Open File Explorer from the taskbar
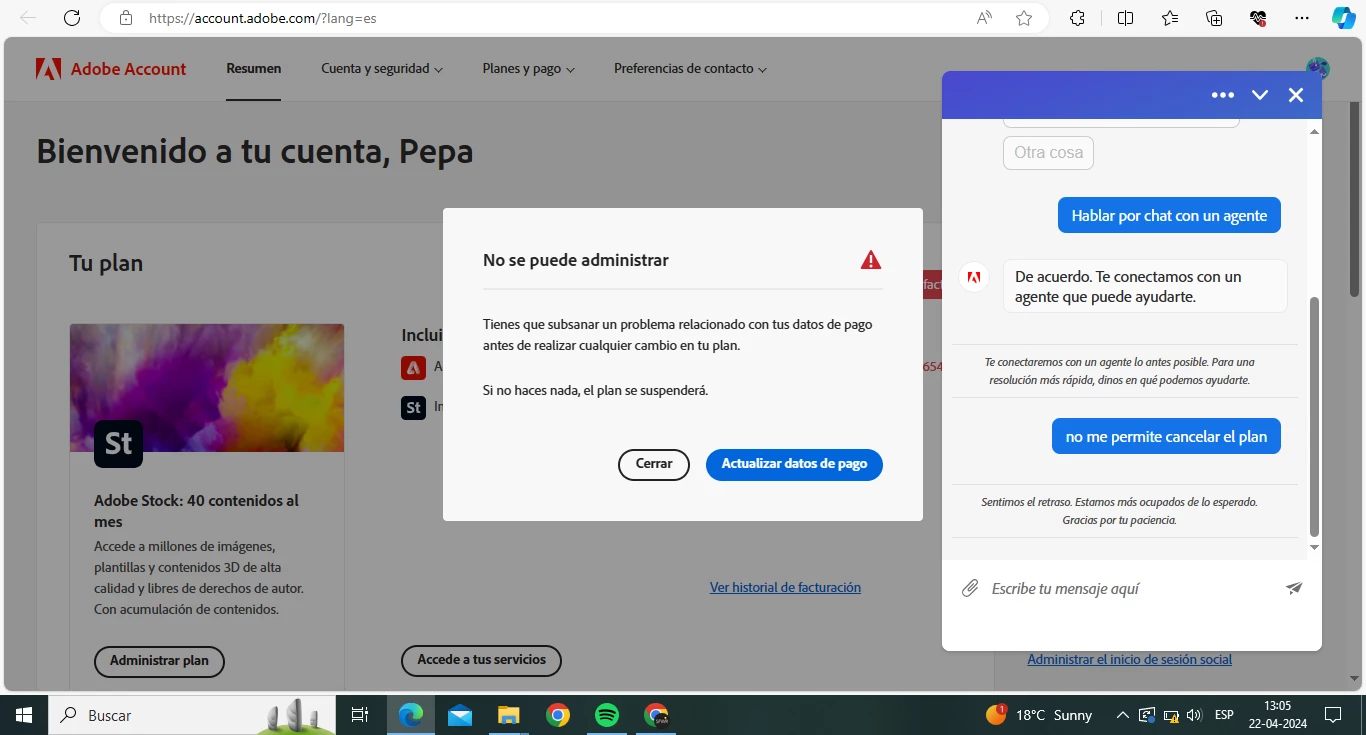This screenshot has height=735, width=1366. click(509, 715)
